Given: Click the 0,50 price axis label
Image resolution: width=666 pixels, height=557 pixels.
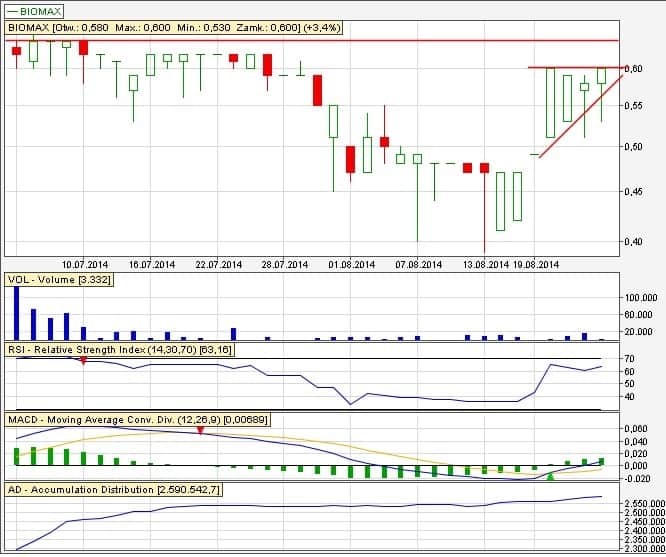Looking at the screenshot, I should click(636, 147).
